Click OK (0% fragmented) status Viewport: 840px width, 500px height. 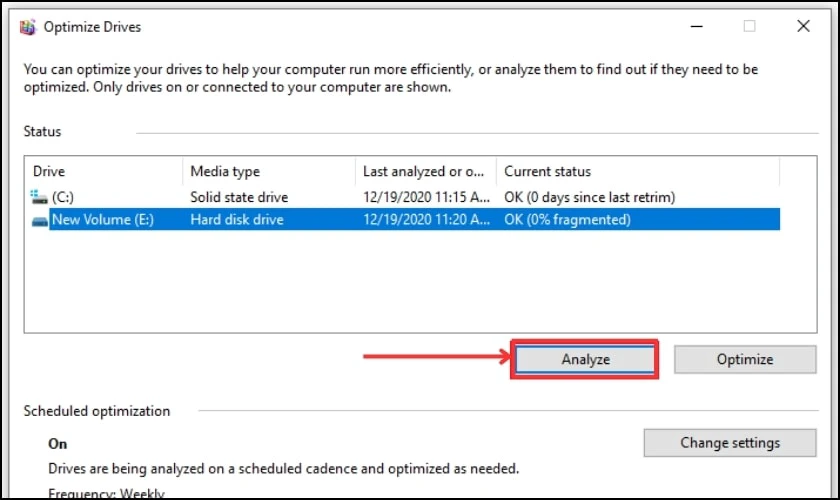tap(567, 220)
